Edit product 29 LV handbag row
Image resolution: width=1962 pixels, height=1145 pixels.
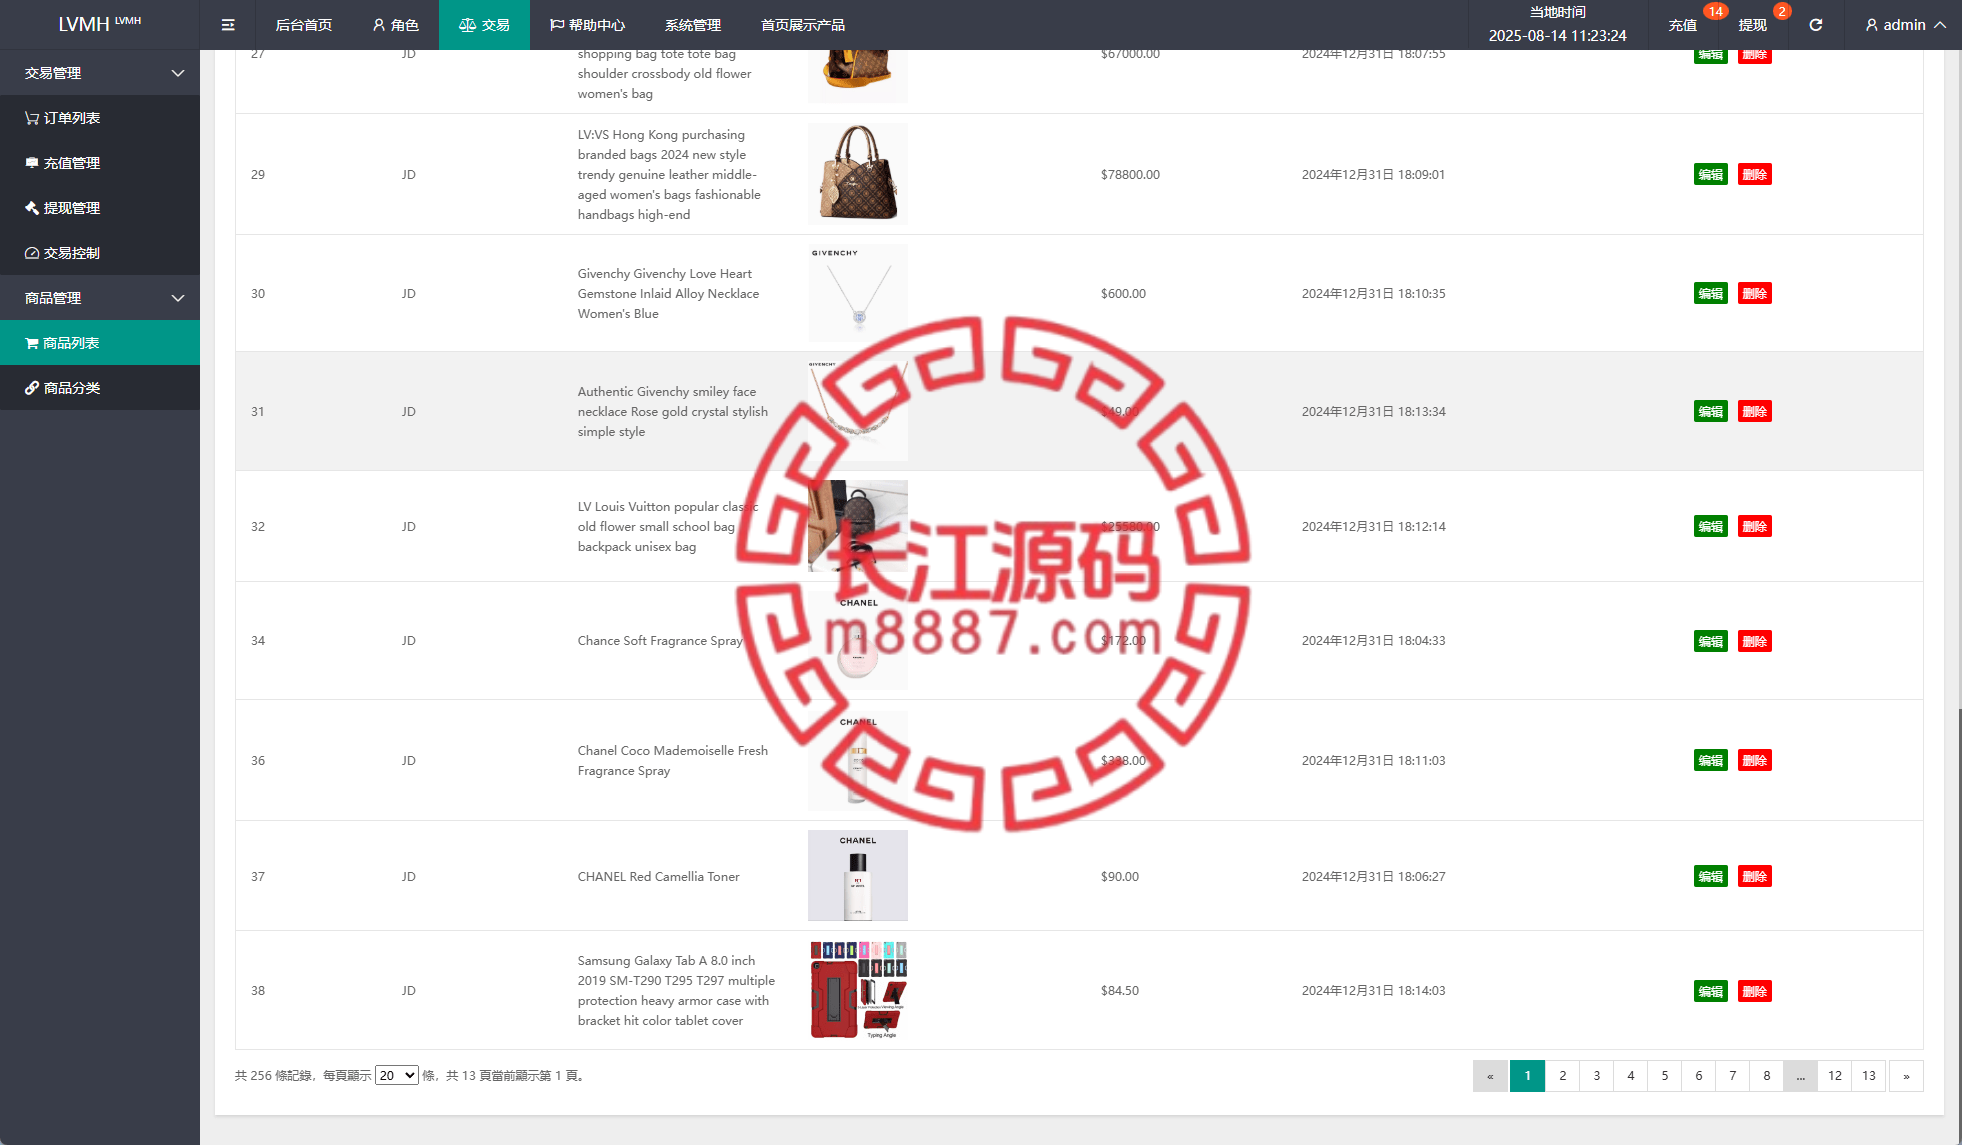1711,174
